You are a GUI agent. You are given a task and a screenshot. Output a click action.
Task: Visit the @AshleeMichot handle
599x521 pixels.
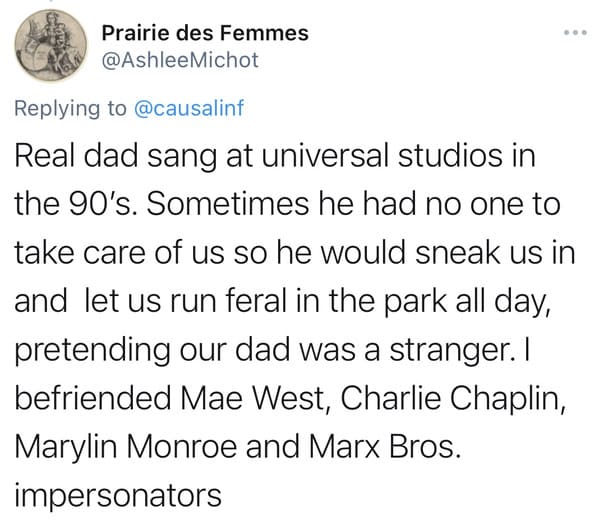pos(180,60)
